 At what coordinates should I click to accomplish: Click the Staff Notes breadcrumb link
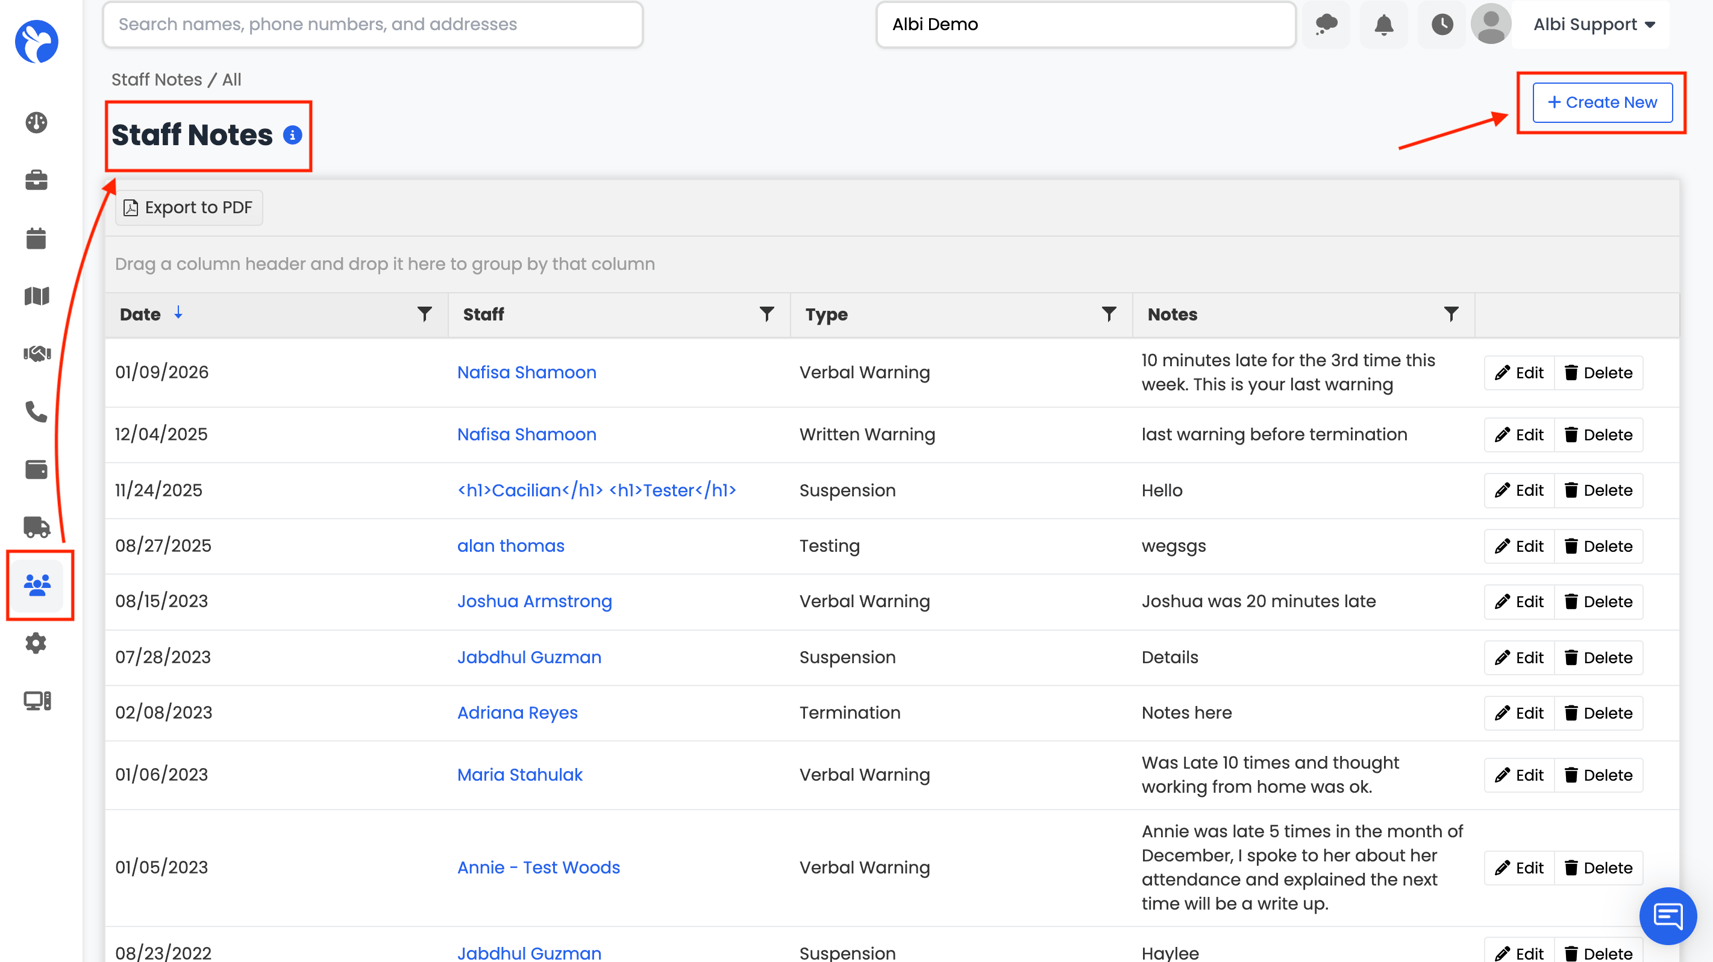[156, 80]
